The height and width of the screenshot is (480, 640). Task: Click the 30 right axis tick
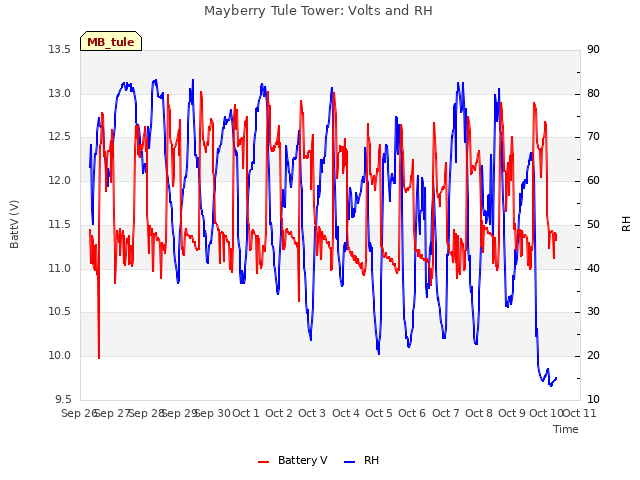click(593, 311)
